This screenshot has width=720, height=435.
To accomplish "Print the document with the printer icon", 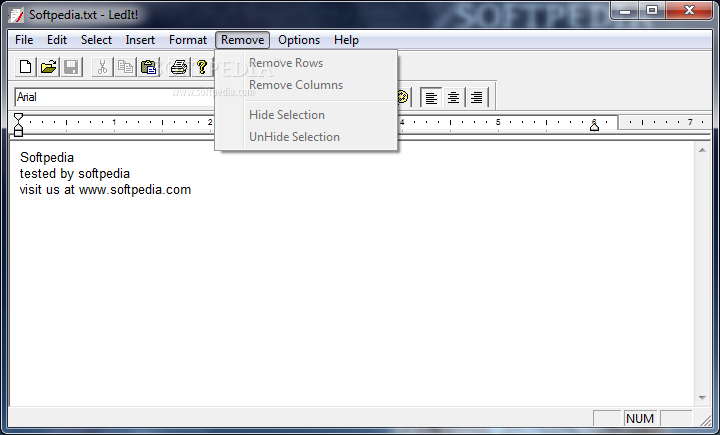I will 179,67.
